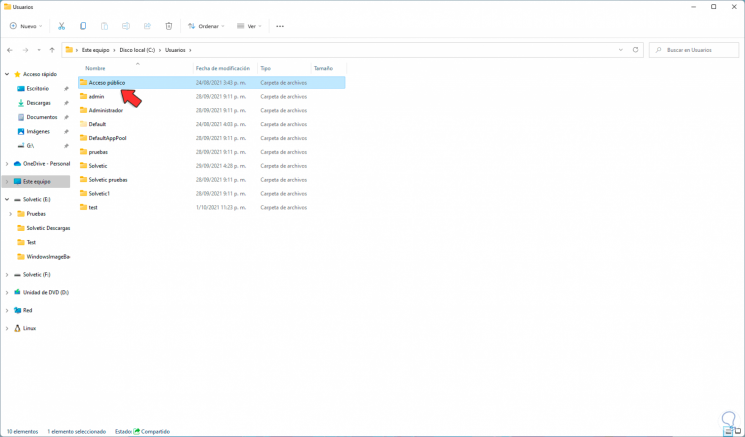Select the Administrador folder
Image resolution: width=745 pixels, height=437 pixels.
[x=212, y=110]
